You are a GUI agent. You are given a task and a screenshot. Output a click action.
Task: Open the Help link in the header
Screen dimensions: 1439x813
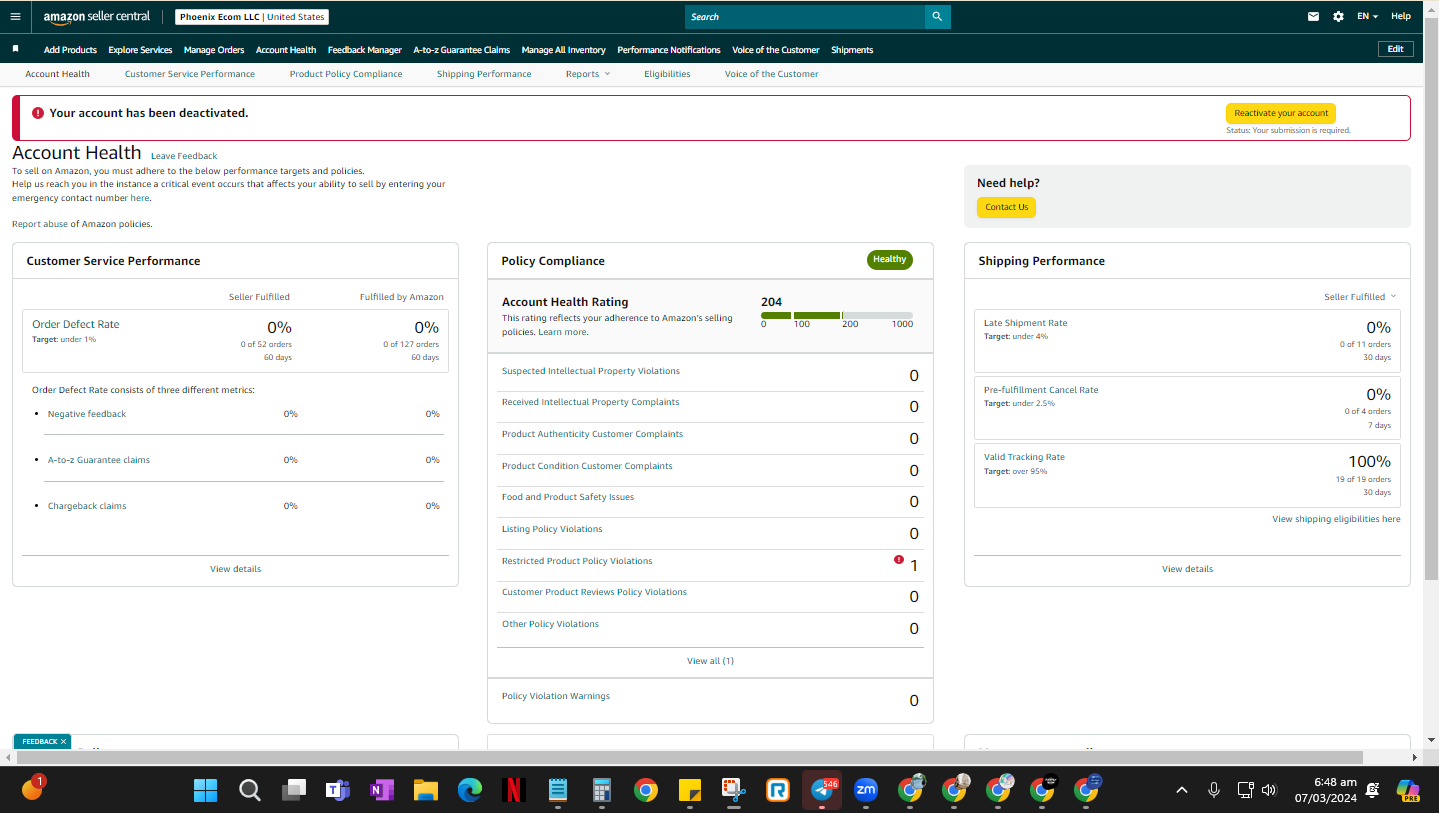(x=1401, y=16)
